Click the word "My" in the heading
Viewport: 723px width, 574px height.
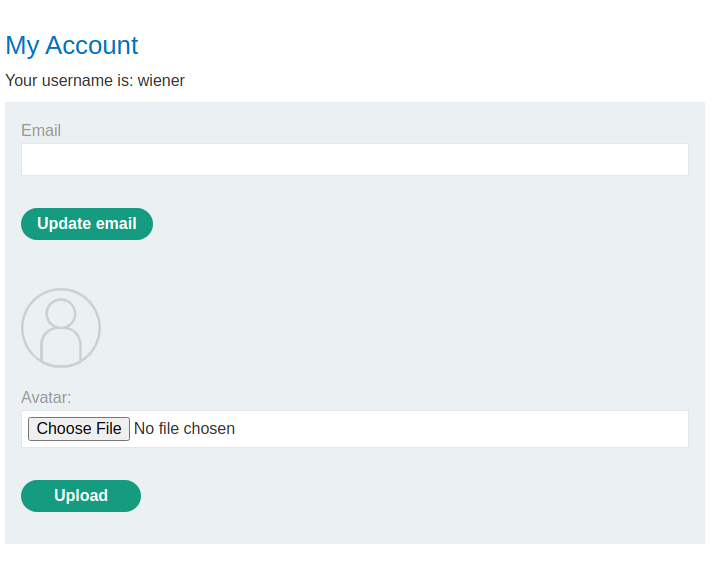[x=22, y=45]
